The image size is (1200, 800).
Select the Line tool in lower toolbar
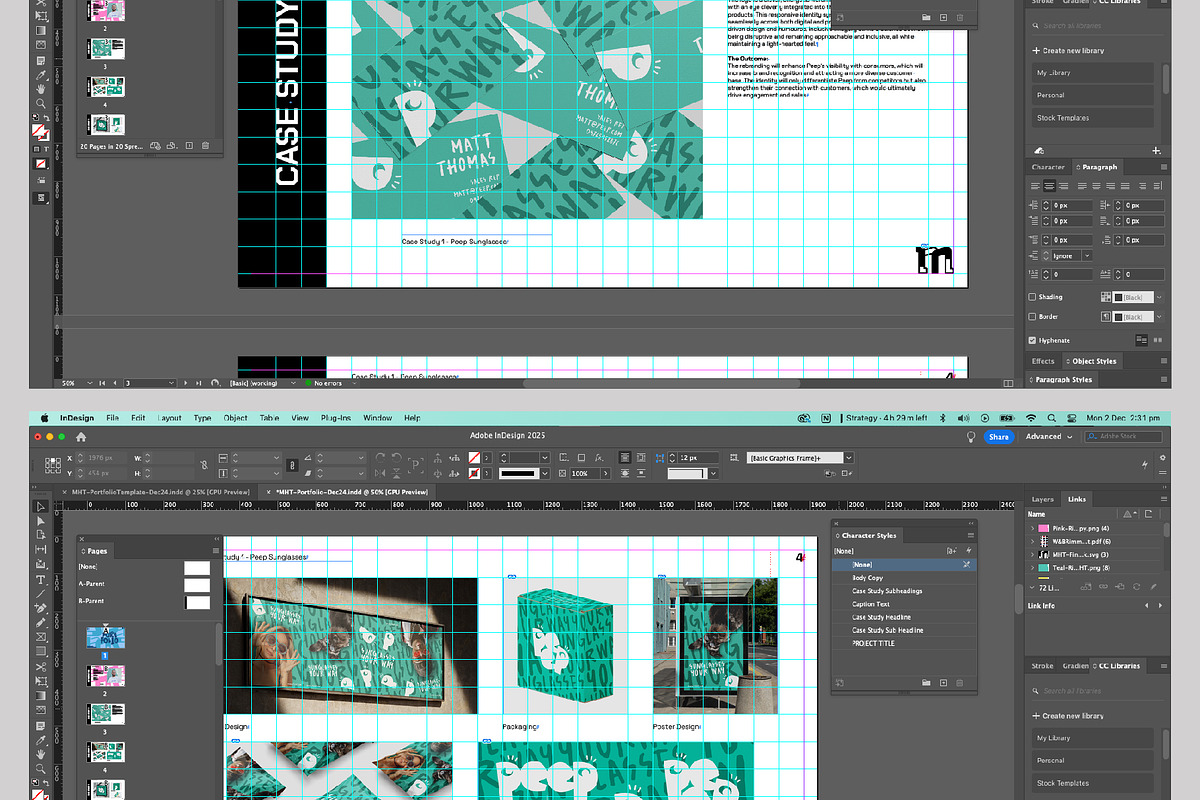41,593
